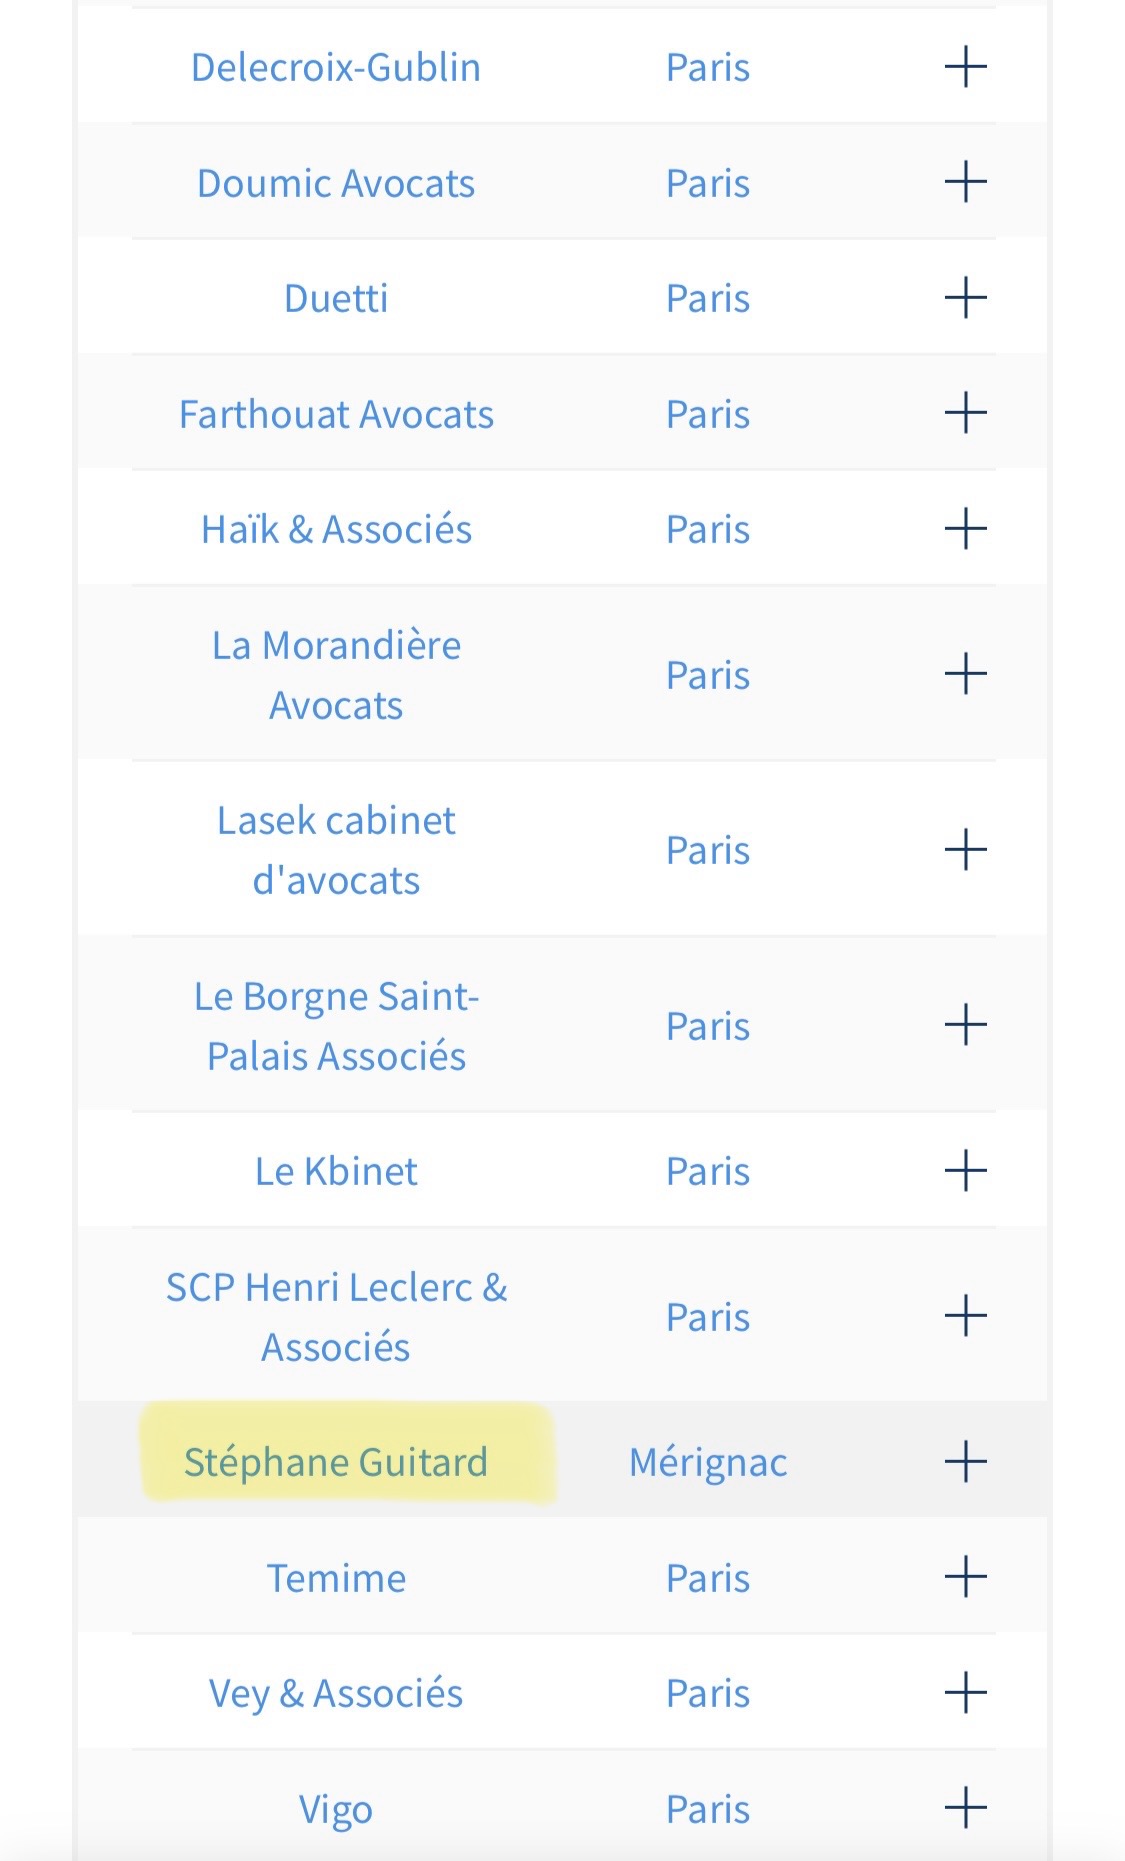Viewport: 1125px width, 1861px height.
Task: Expand Doumic Avocats details with plus
Action: click(x=965, y=183)
